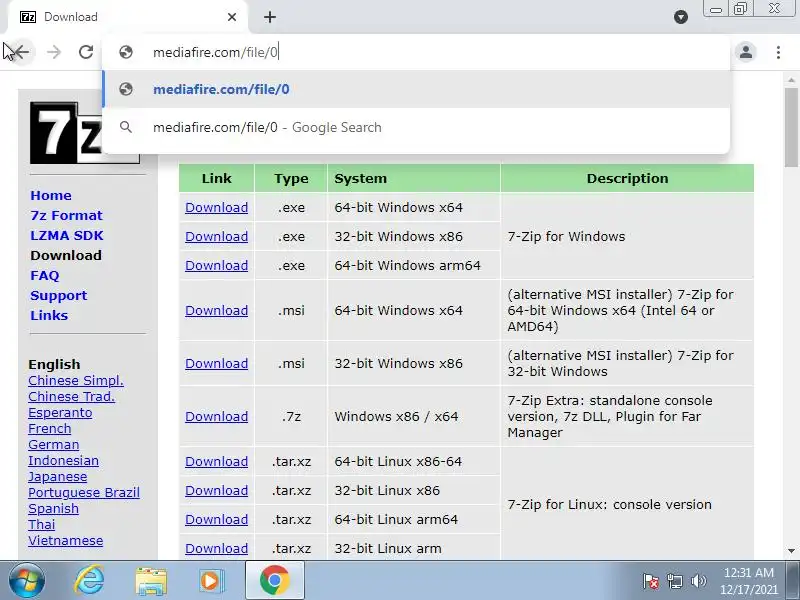The width and height of the screenshot is (800, 600).
Task: Reload the page with the refresh icon
Action: pyautogui.click(x=86, y=52)
